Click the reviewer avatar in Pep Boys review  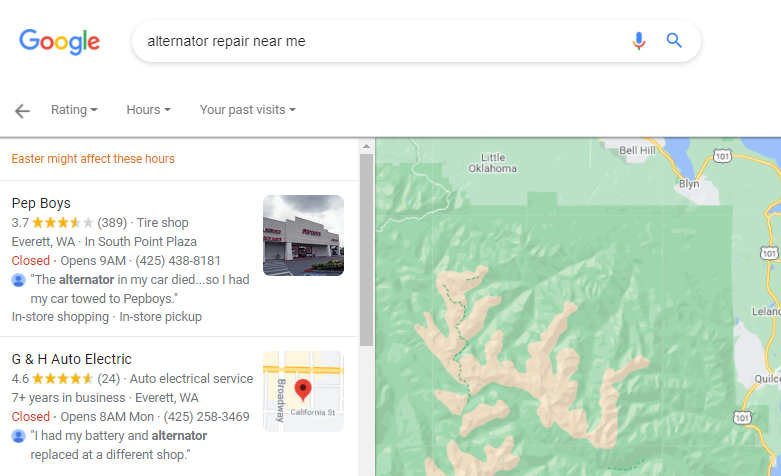(18, 280)
